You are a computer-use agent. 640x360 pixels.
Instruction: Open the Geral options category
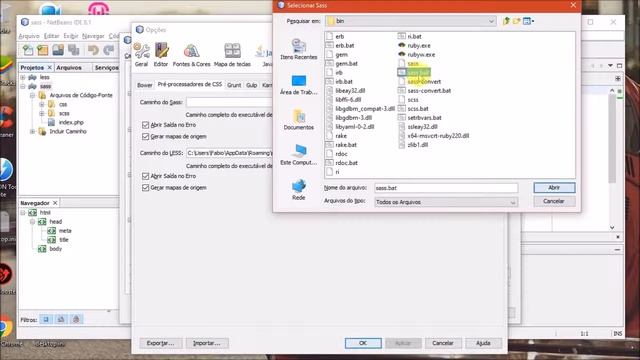pyautogui.click(x=141, y=55)
